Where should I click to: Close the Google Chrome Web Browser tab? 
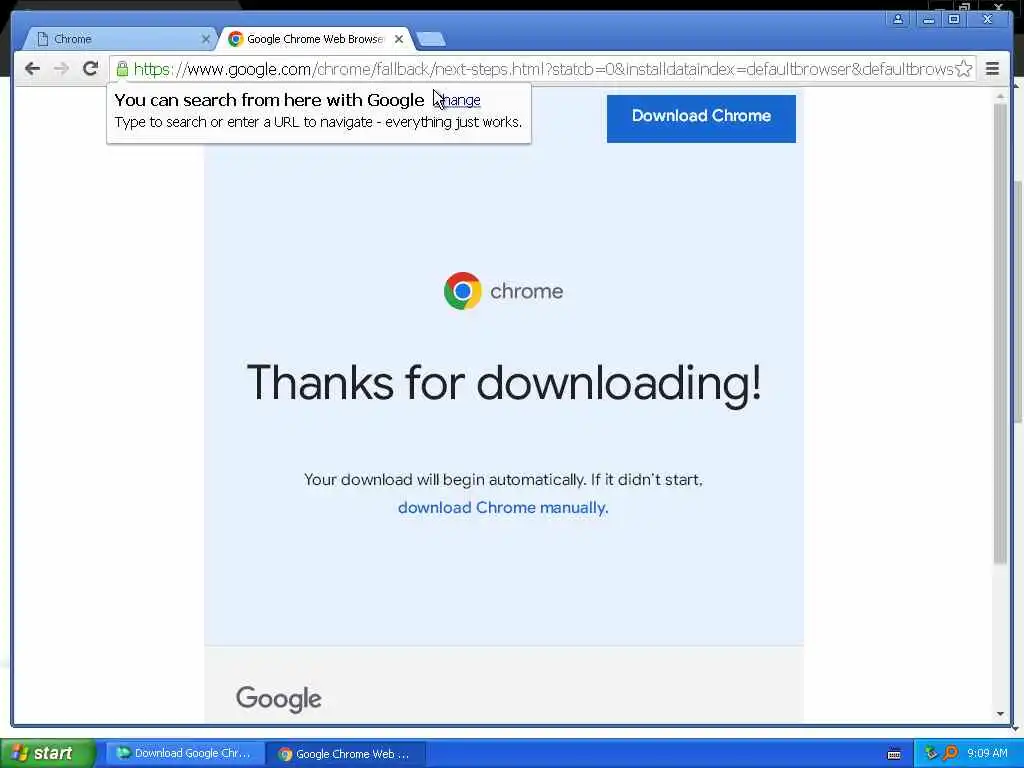point(399,39)
